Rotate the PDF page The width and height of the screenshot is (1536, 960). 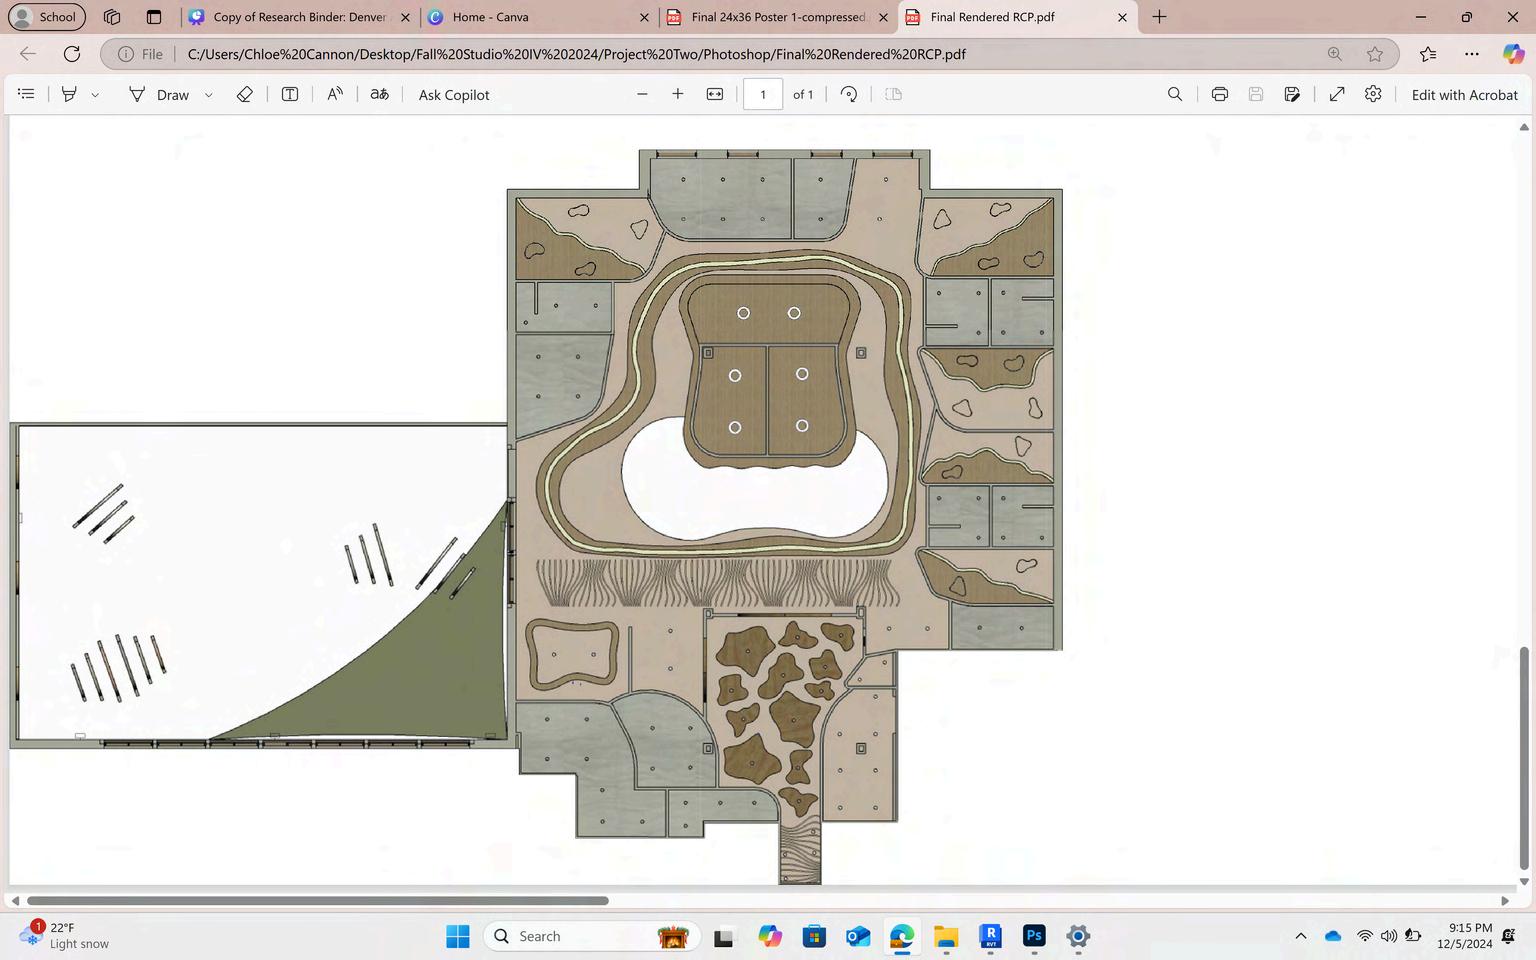(849, 94)
